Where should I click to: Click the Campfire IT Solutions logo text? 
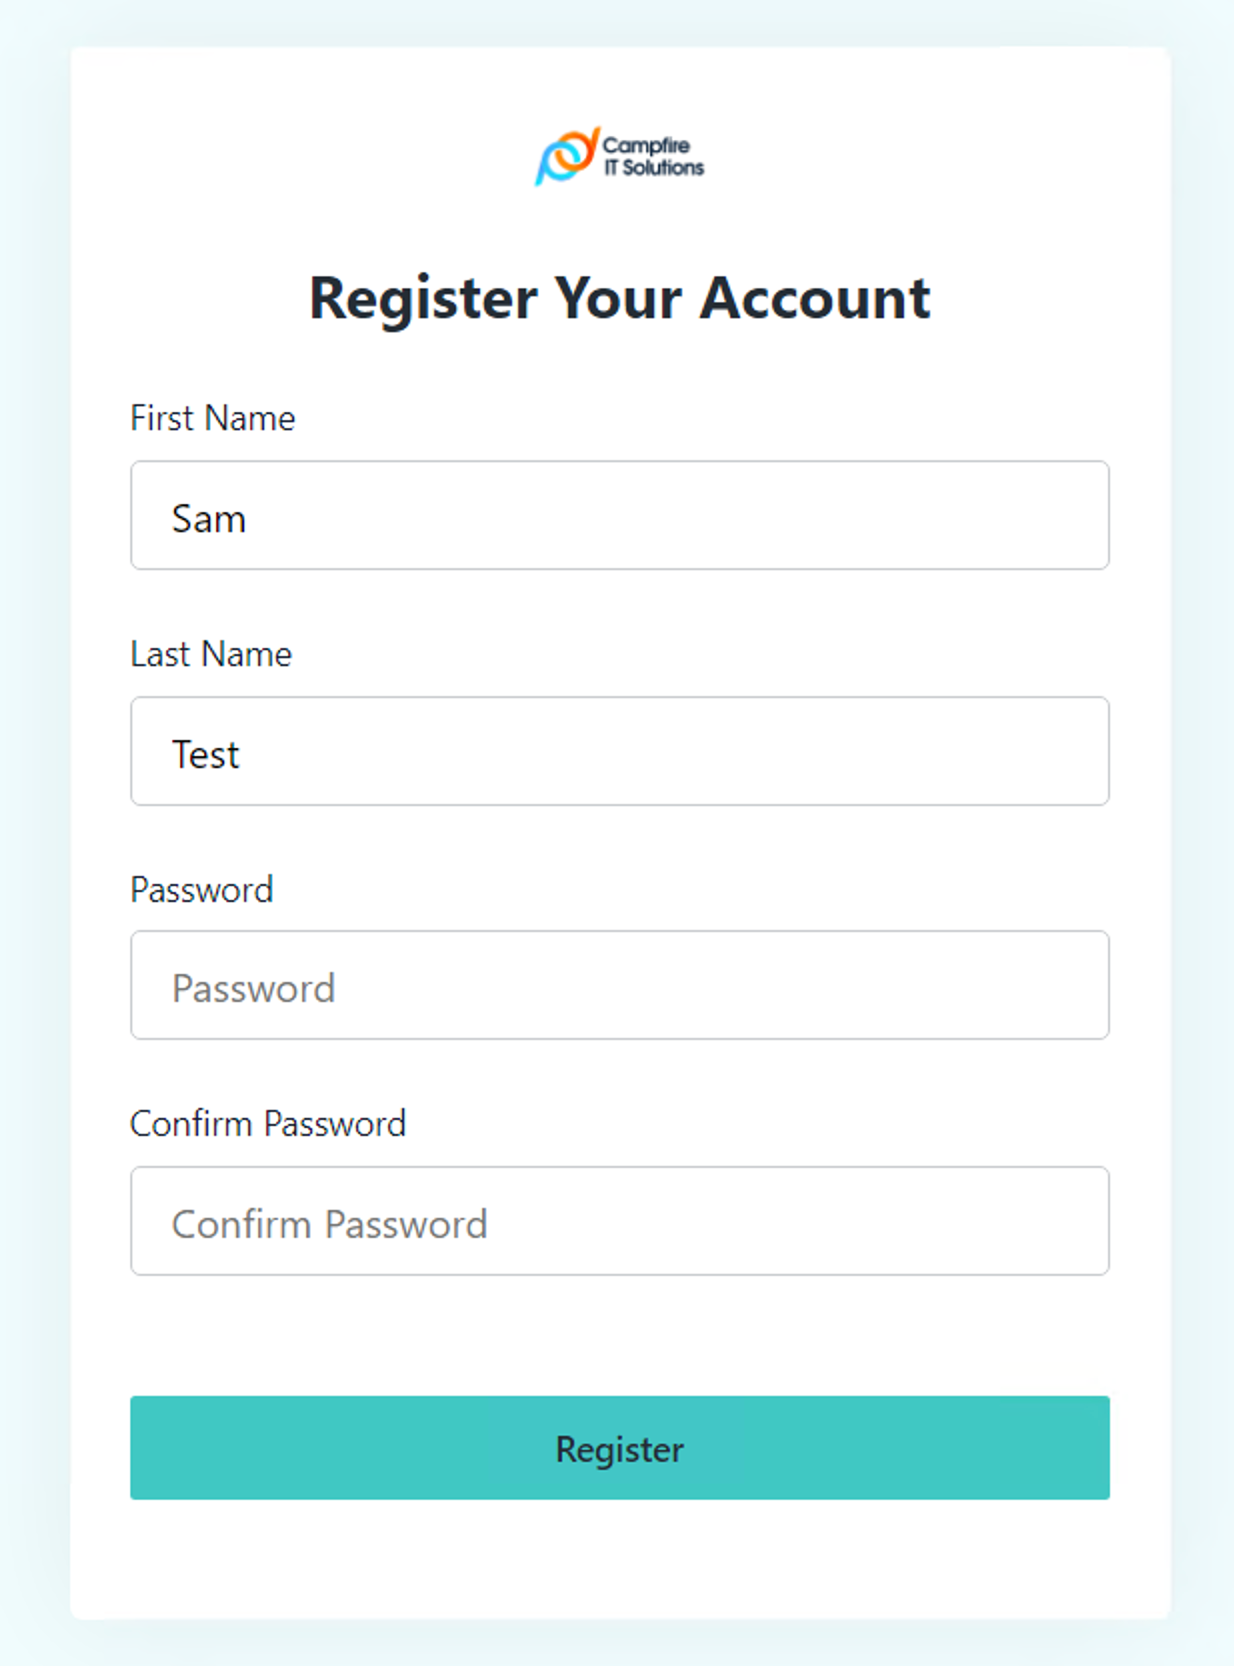coord(653,157)
